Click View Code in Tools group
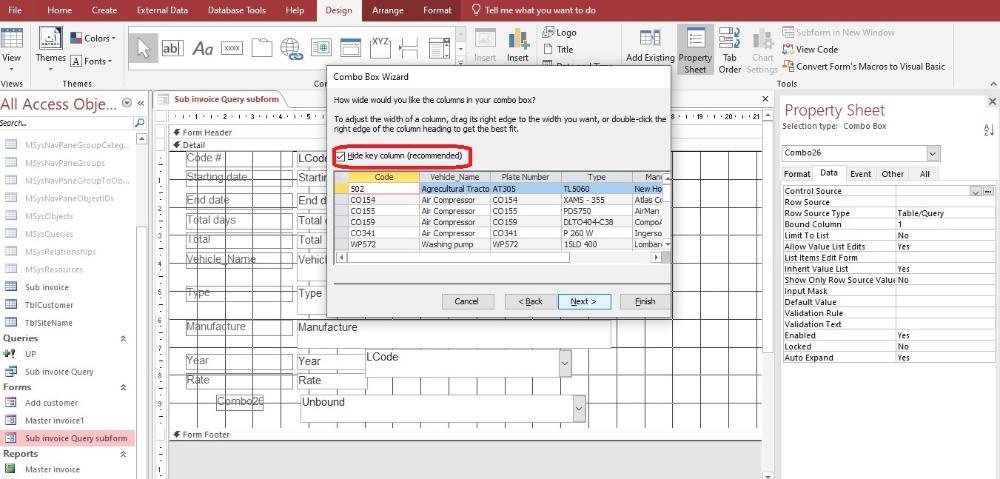This screenshot has width=1000, height=479. (x=809, y=49)
